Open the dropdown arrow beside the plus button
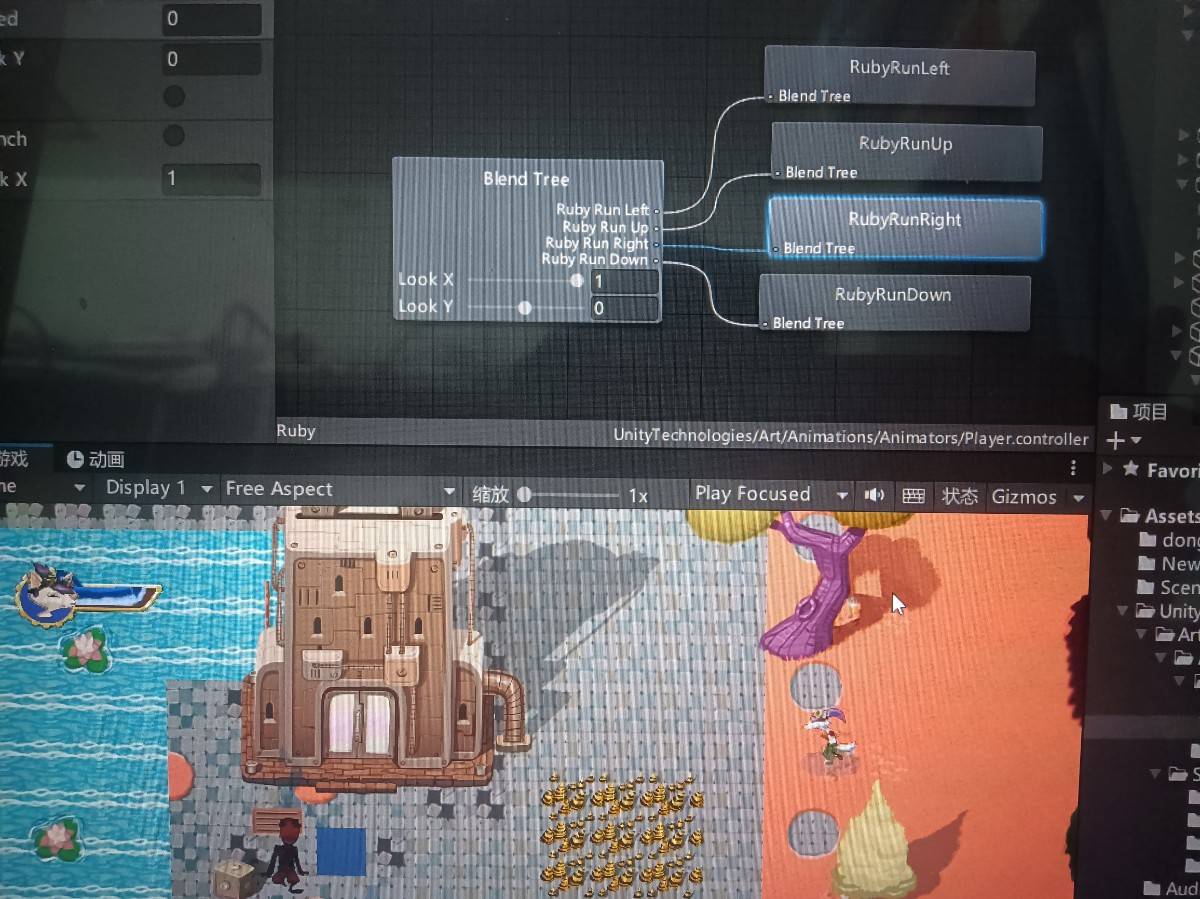Viewport: 1200px width, 899px height. point(1137,441)
